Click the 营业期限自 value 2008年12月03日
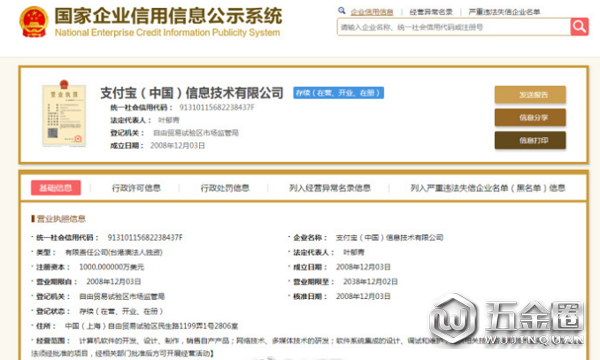This screenshot has height=360, width=600. coord(114,282)
